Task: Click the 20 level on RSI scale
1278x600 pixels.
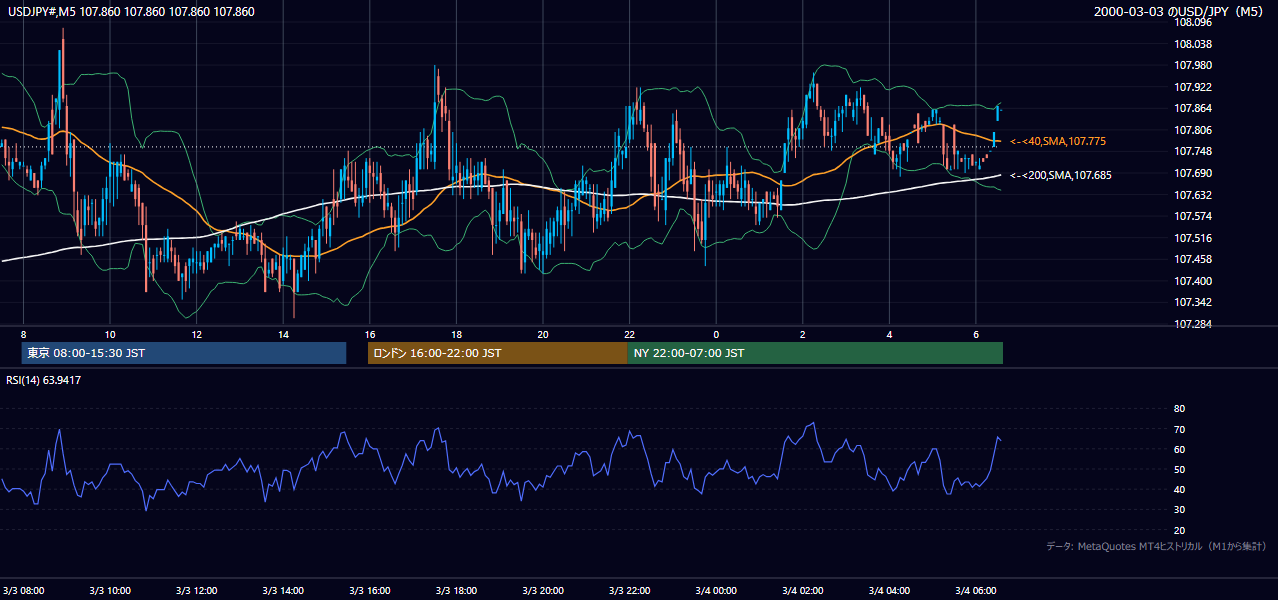Action: [1180, 530]
